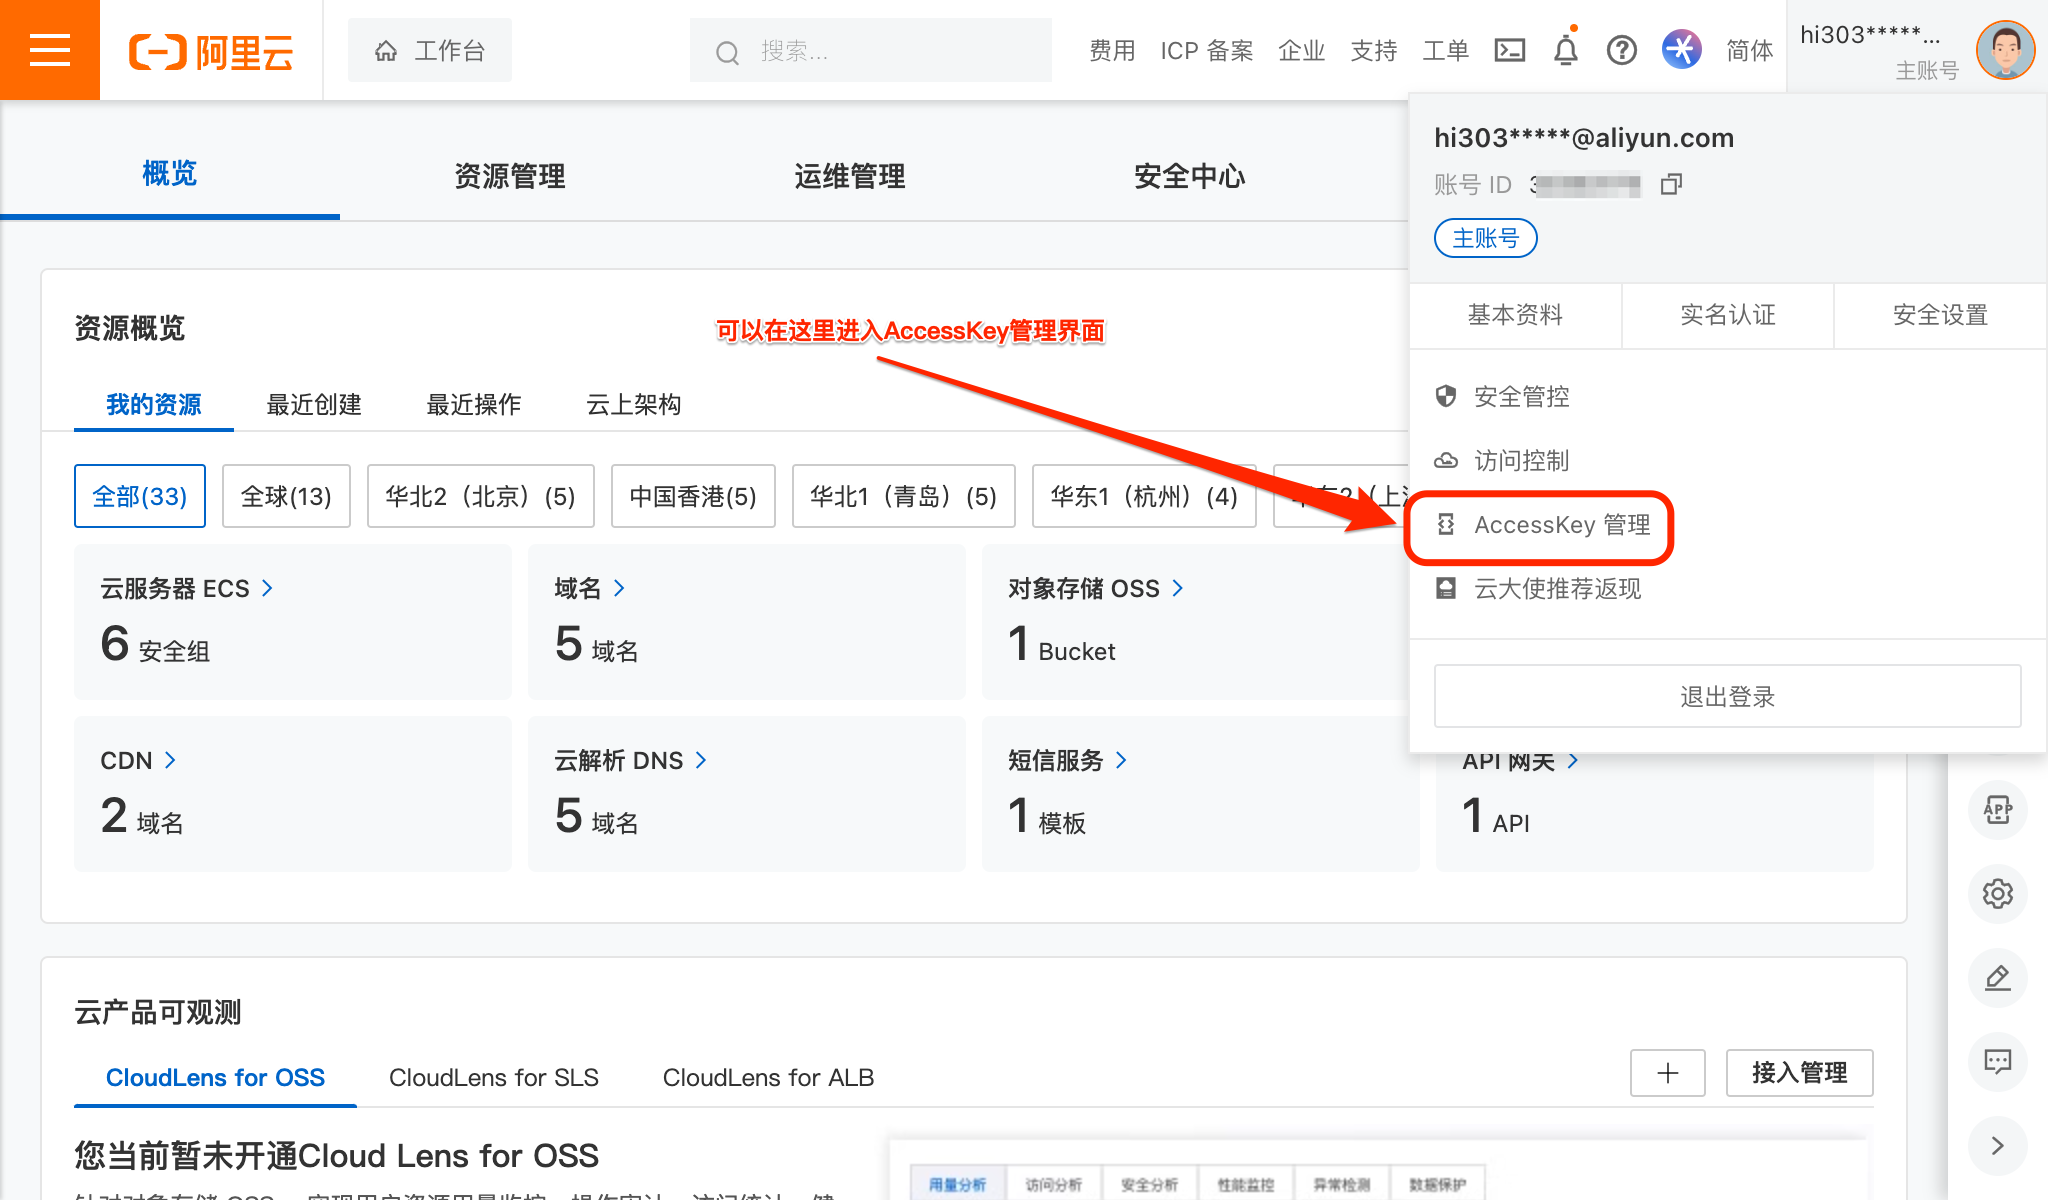Open 安全设置 in account panel
Screen dimensions: 2048x1200
(x=1940, y=315)
